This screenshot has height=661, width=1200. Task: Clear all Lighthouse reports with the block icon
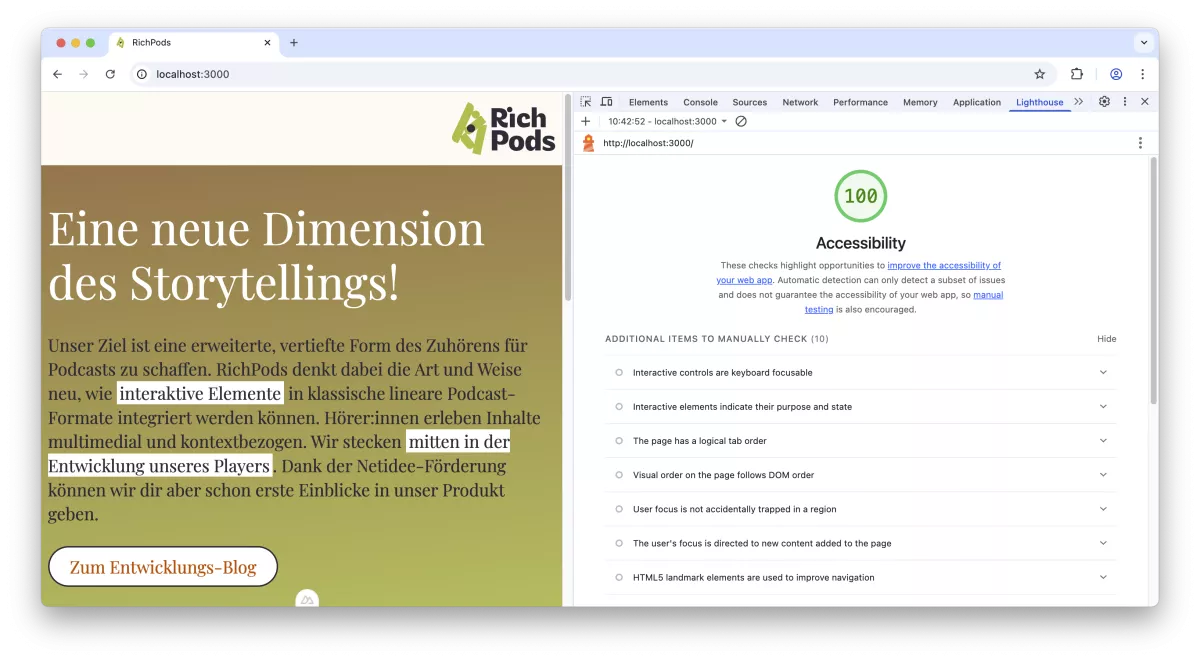pos(740,120)
